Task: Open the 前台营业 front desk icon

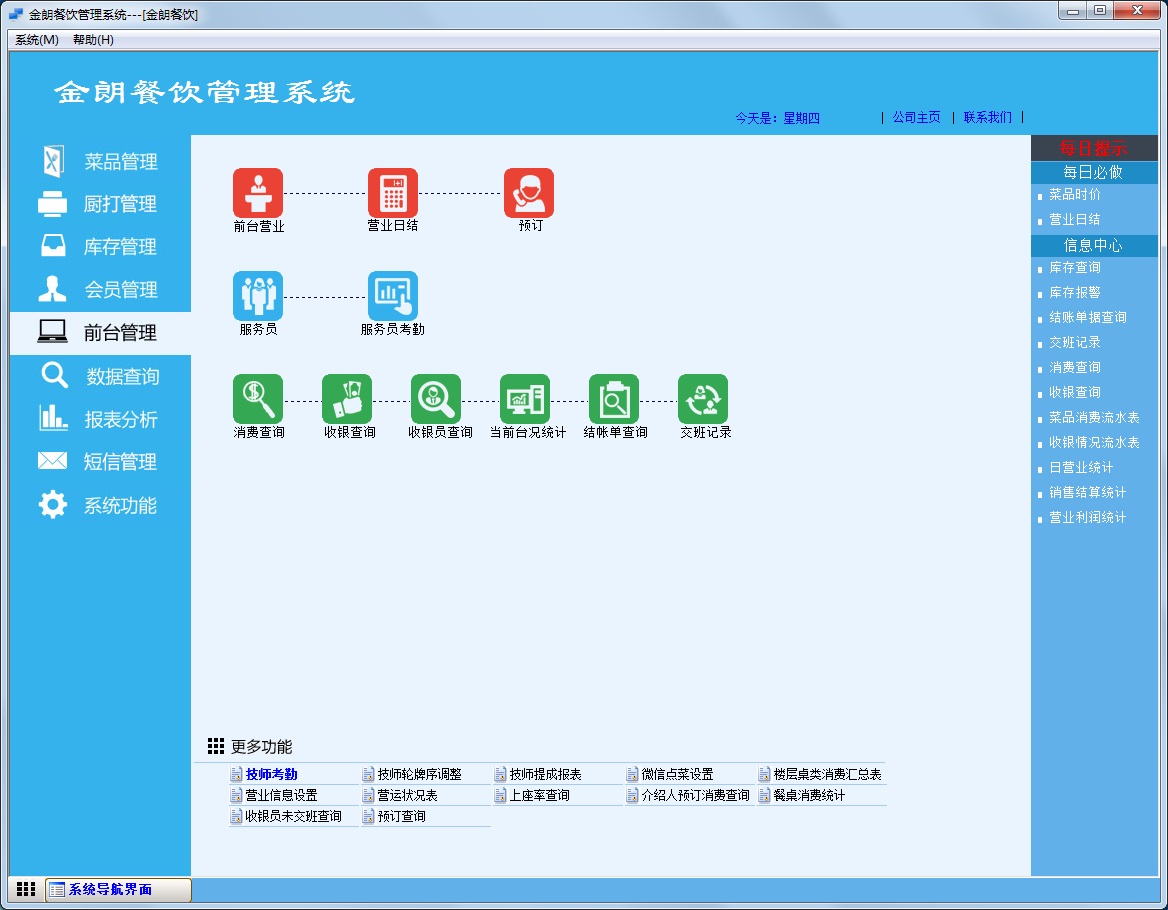Action: (x=258, y=193)
